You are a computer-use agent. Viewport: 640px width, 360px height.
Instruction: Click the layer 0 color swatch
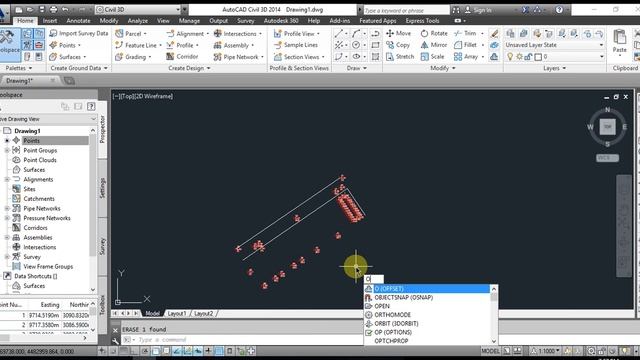click(538, 57)
